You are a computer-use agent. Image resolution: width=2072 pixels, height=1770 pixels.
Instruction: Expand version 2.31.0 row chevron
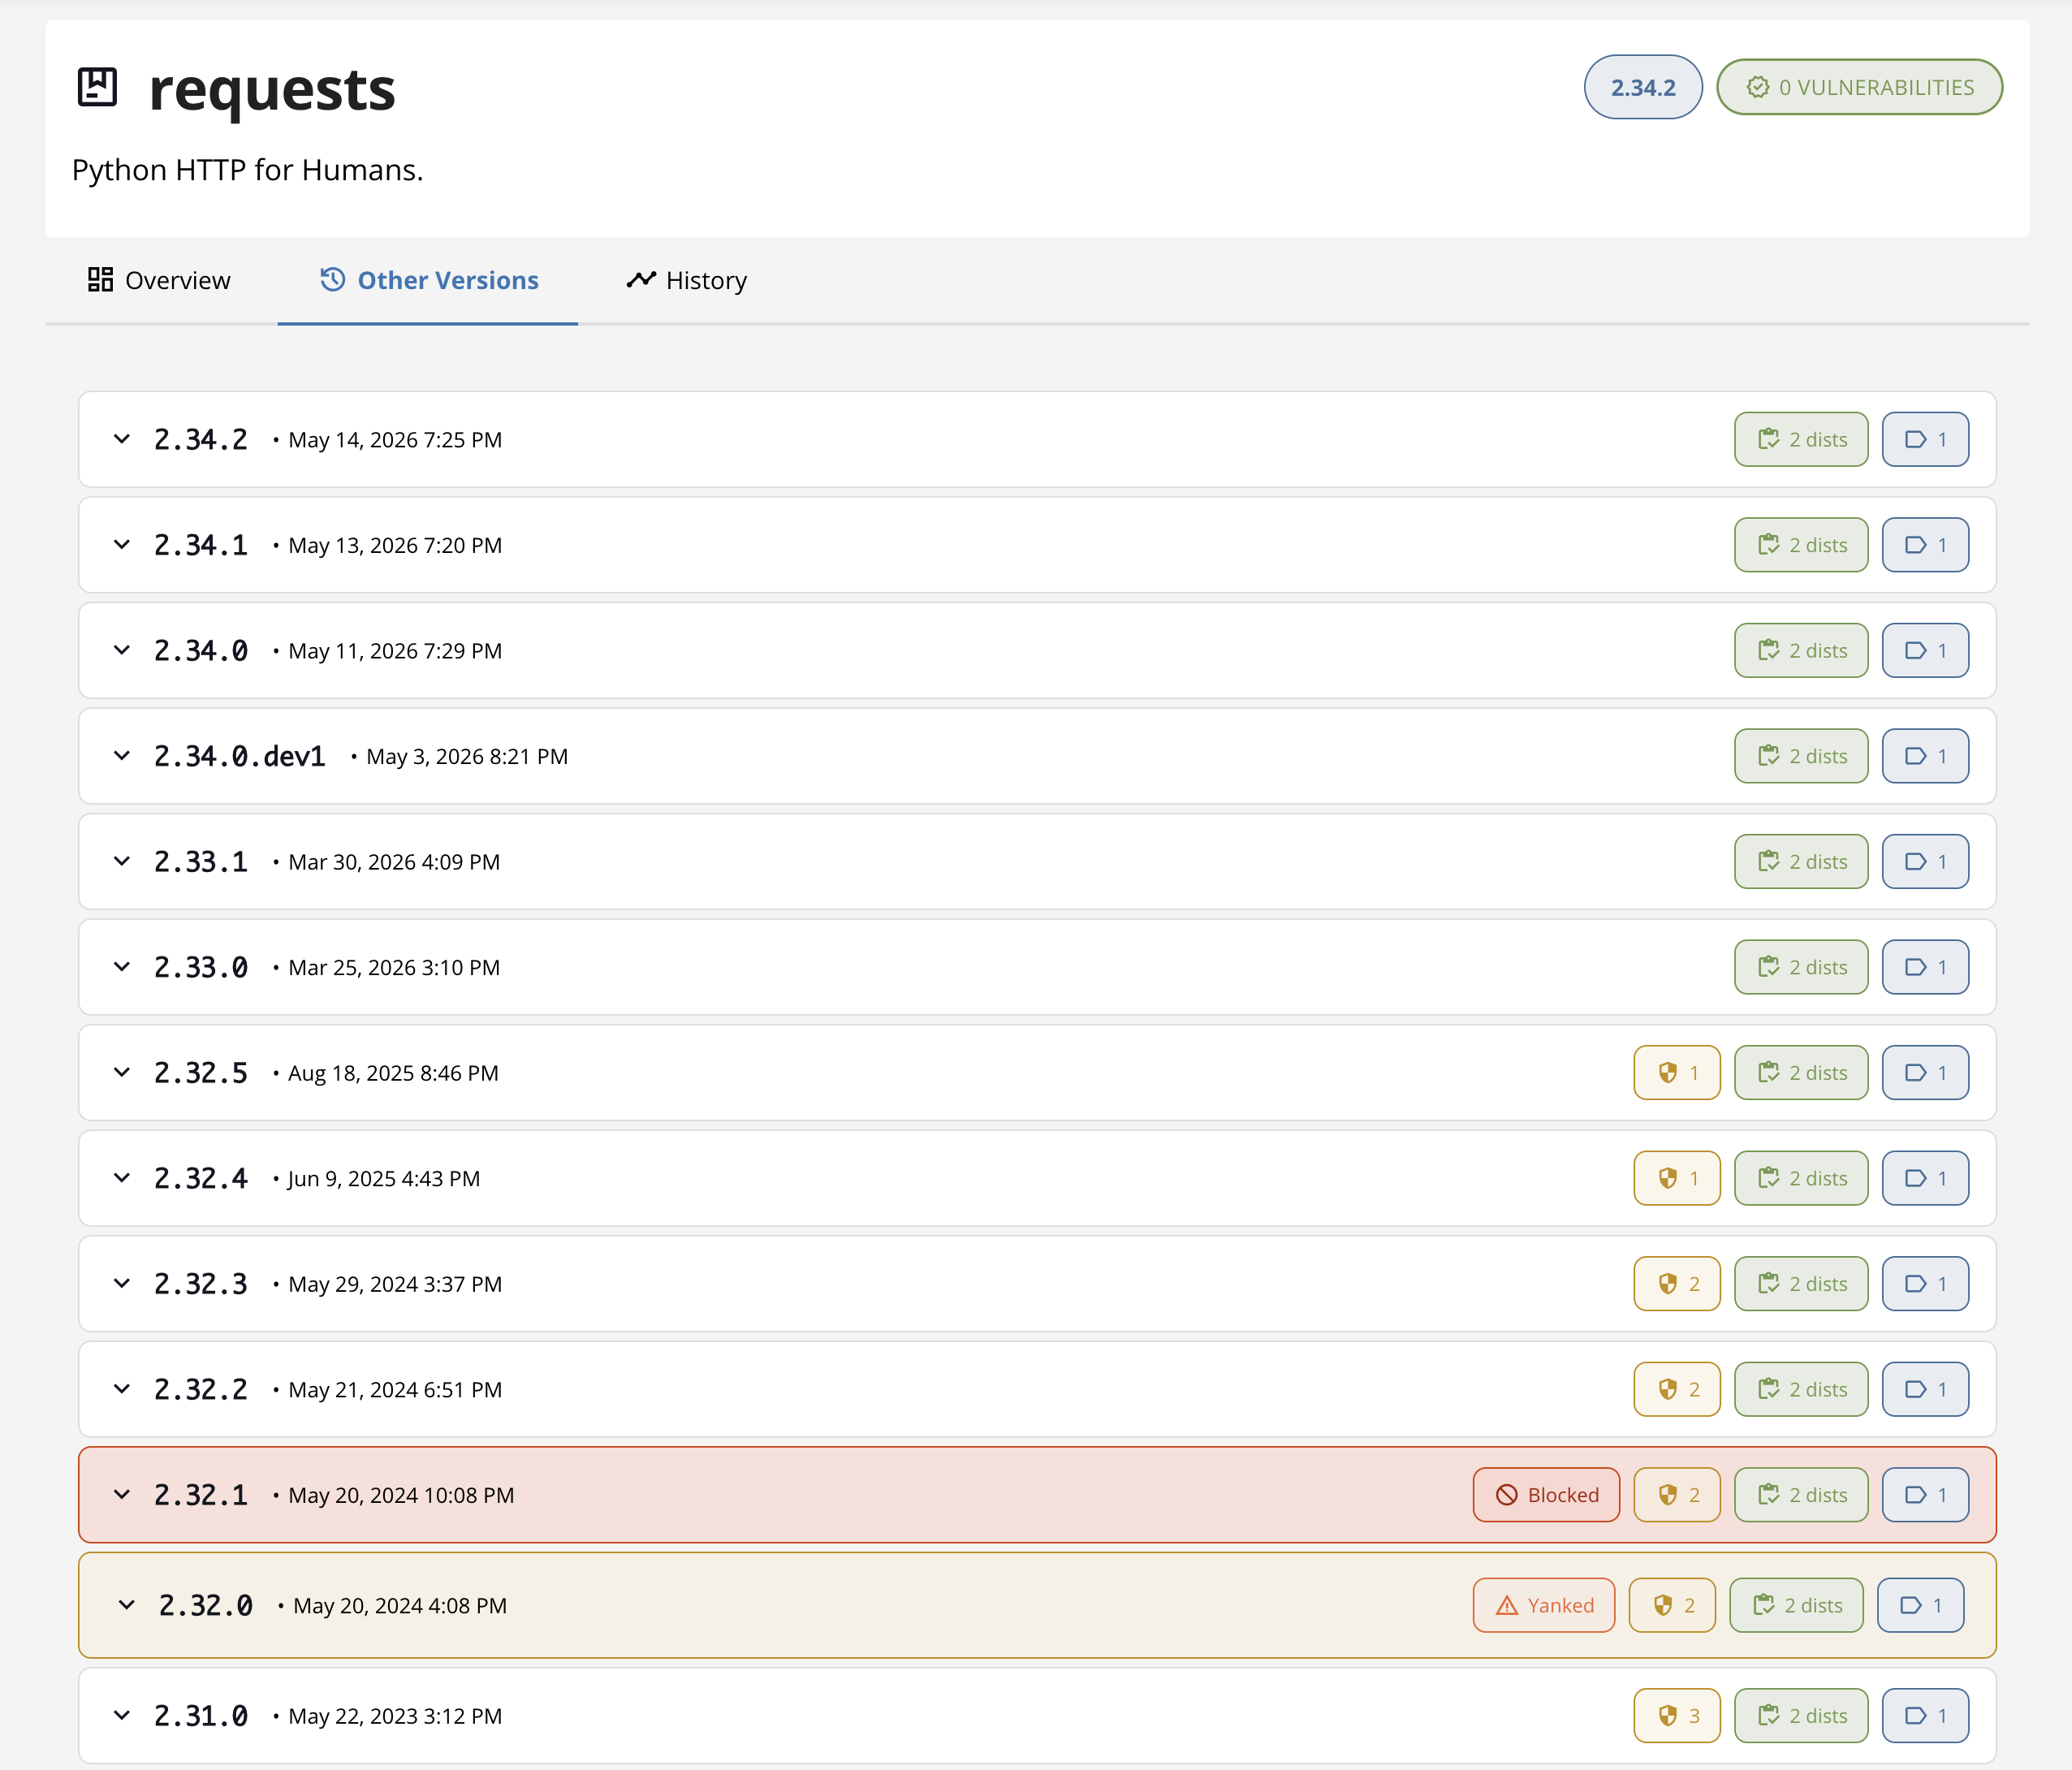tap(122, 1715)
